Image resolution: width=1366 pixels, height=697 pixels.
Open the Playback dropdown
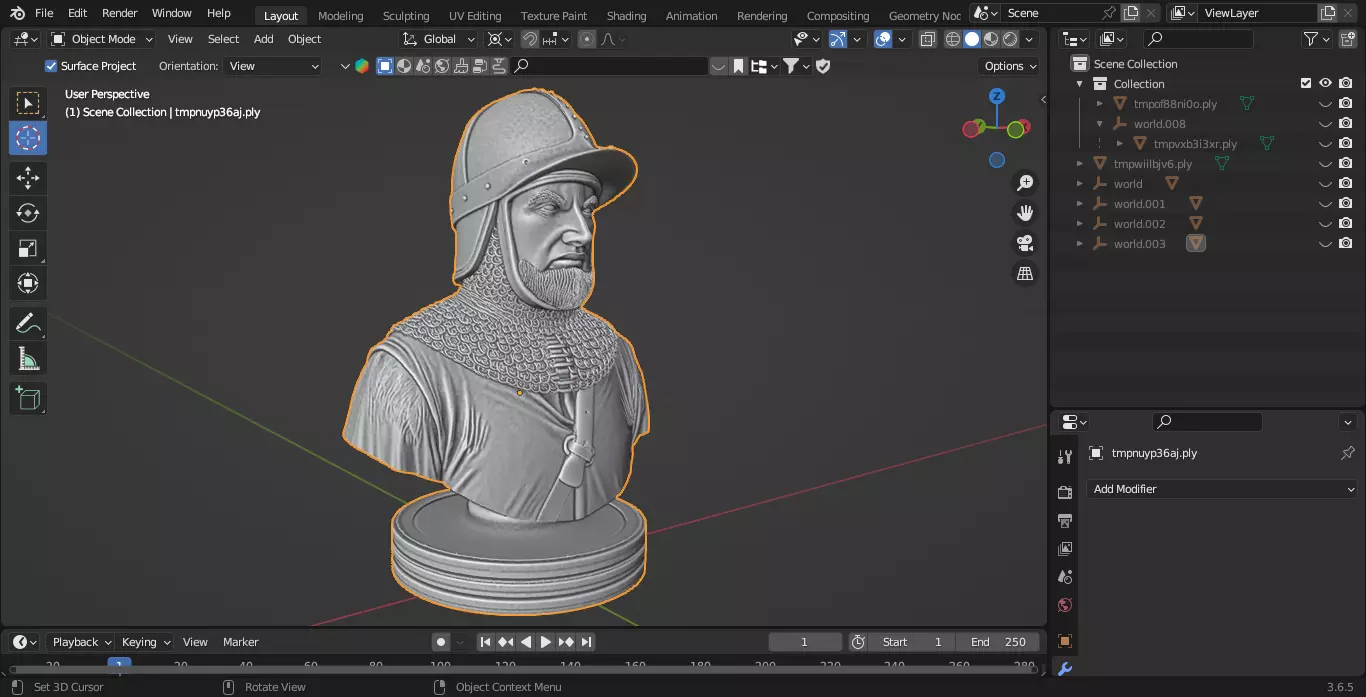[x=81, y=642]
